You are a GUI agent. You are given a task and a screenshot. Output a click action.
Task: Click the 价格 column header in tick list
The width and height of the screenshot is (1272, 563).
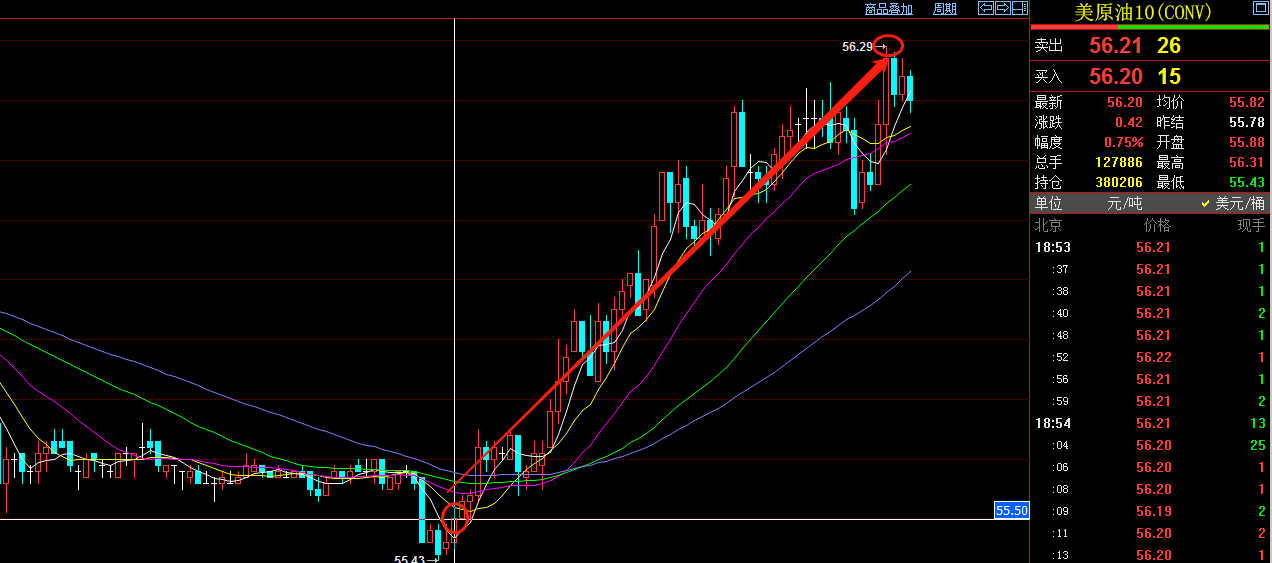tap(1156, 225)
